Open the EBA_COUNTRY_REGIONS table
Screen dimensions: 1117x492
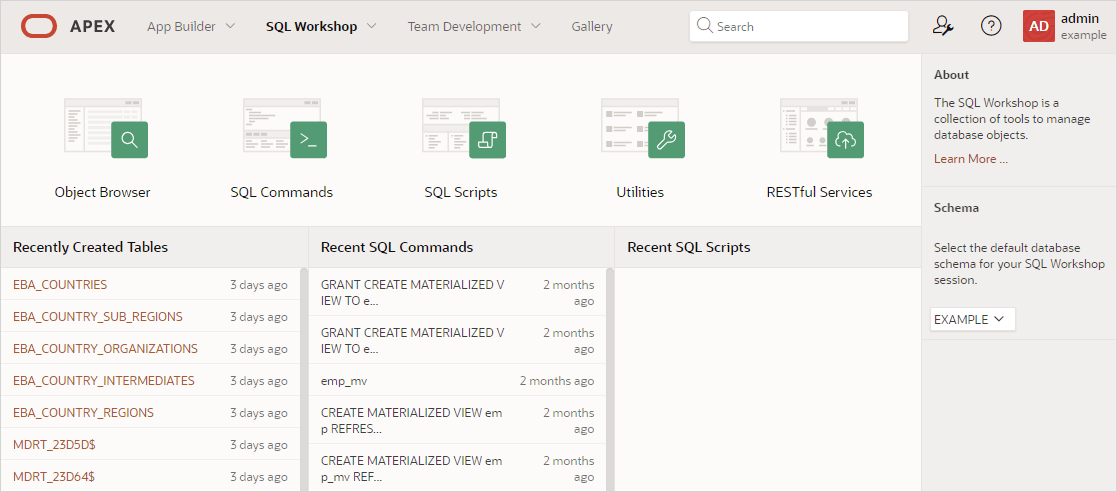[x=83, y=413]
